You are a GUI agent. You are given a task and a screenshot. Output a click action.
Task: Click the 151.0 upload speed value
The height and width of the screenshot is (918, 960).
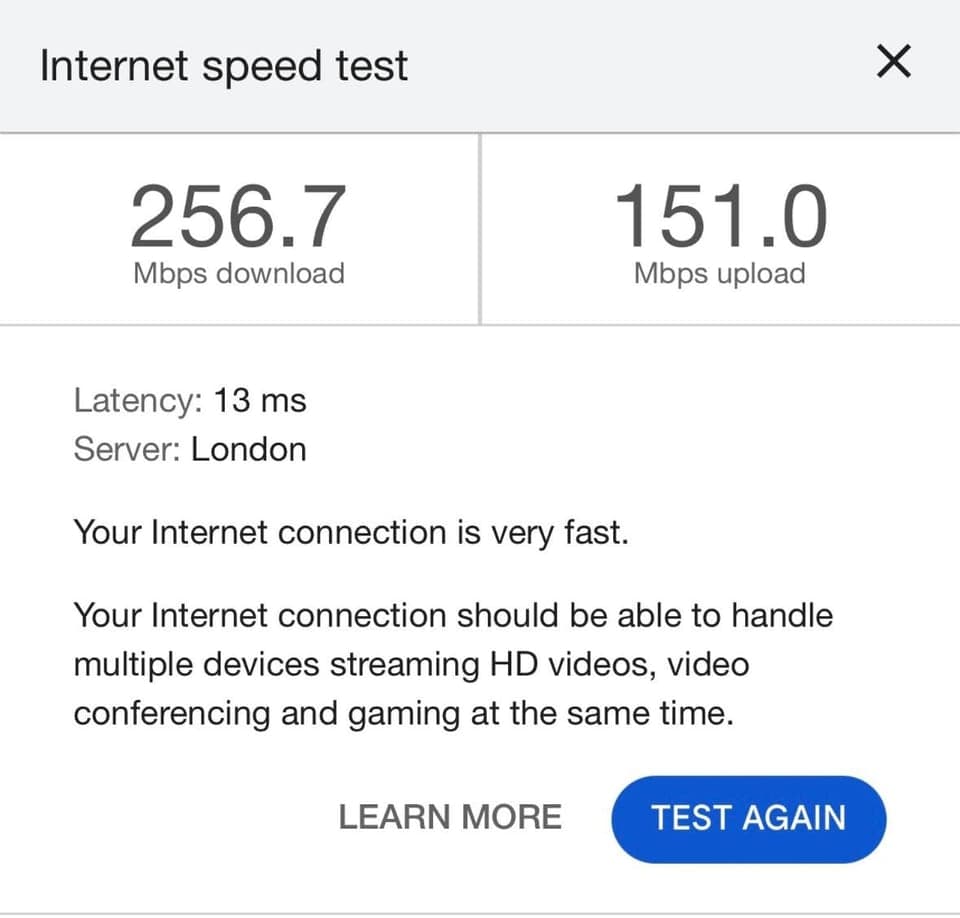pos(720,218)
